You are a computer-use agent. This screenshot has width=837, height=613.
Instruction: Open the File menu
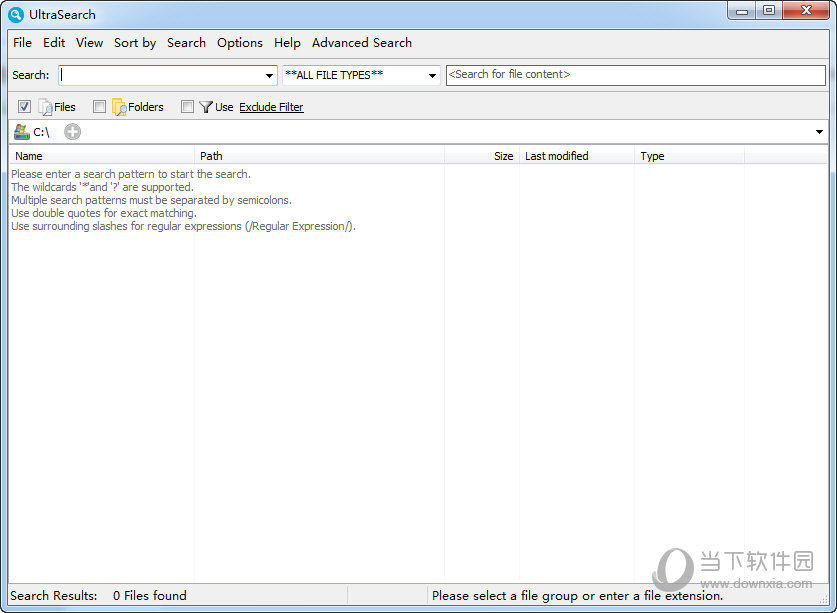click(22, 43)
